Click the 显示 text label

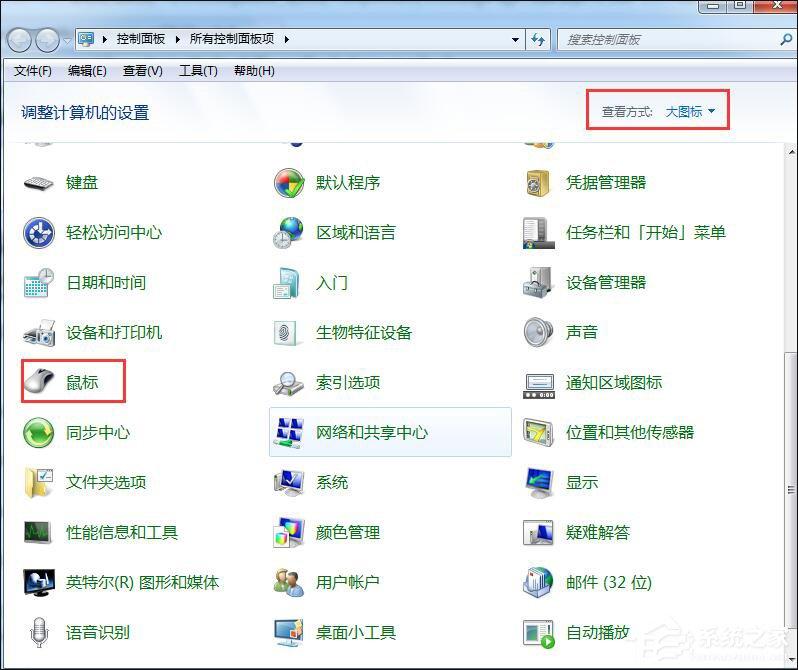click(x=582, y=482)
